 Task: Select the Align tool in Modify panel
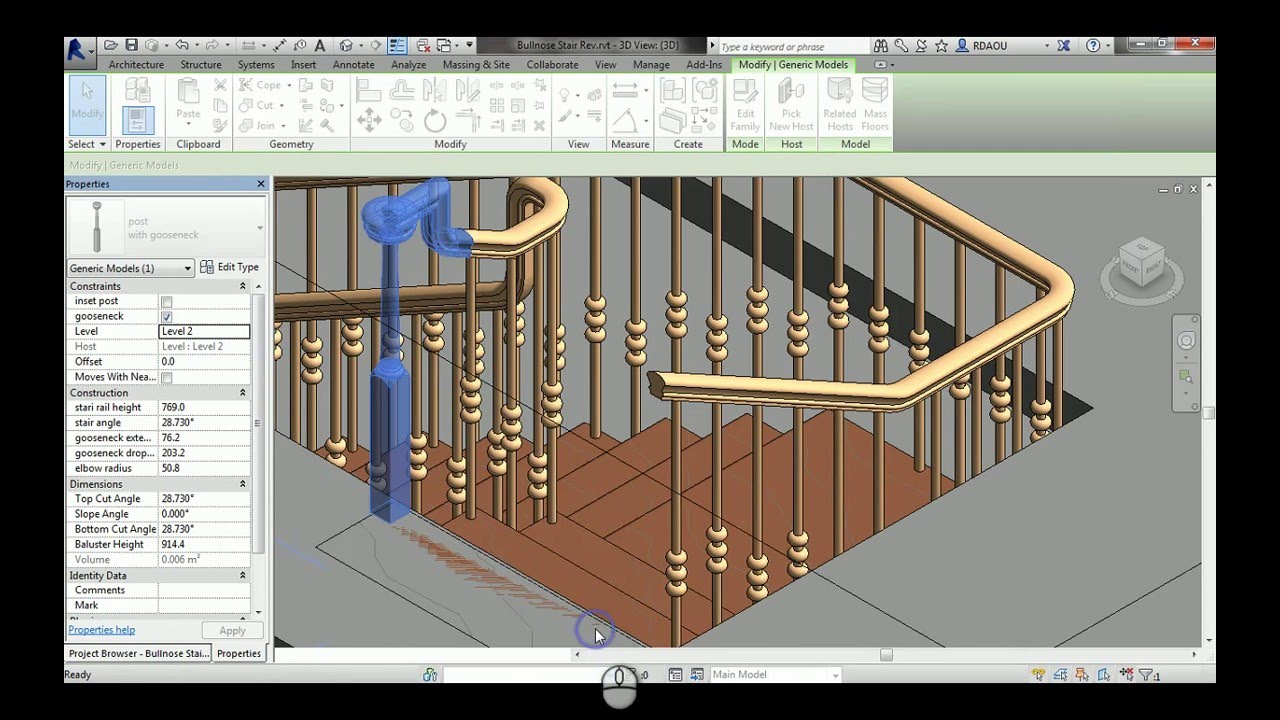[369, 90]
